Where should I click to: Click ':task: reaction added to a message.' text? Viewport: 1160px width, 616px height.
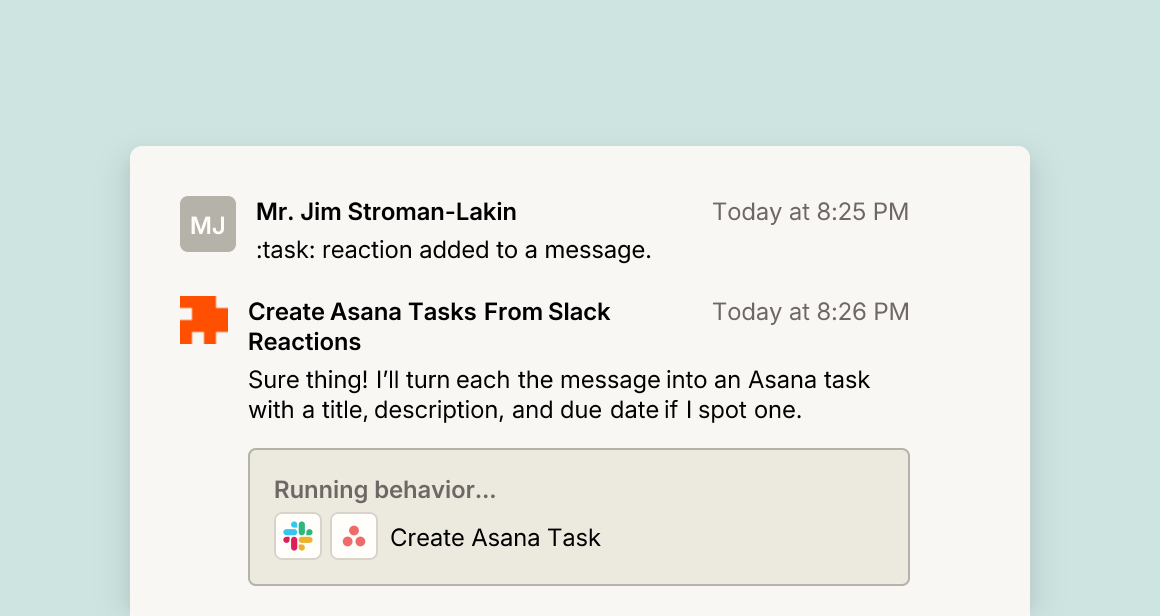(453, 250)
